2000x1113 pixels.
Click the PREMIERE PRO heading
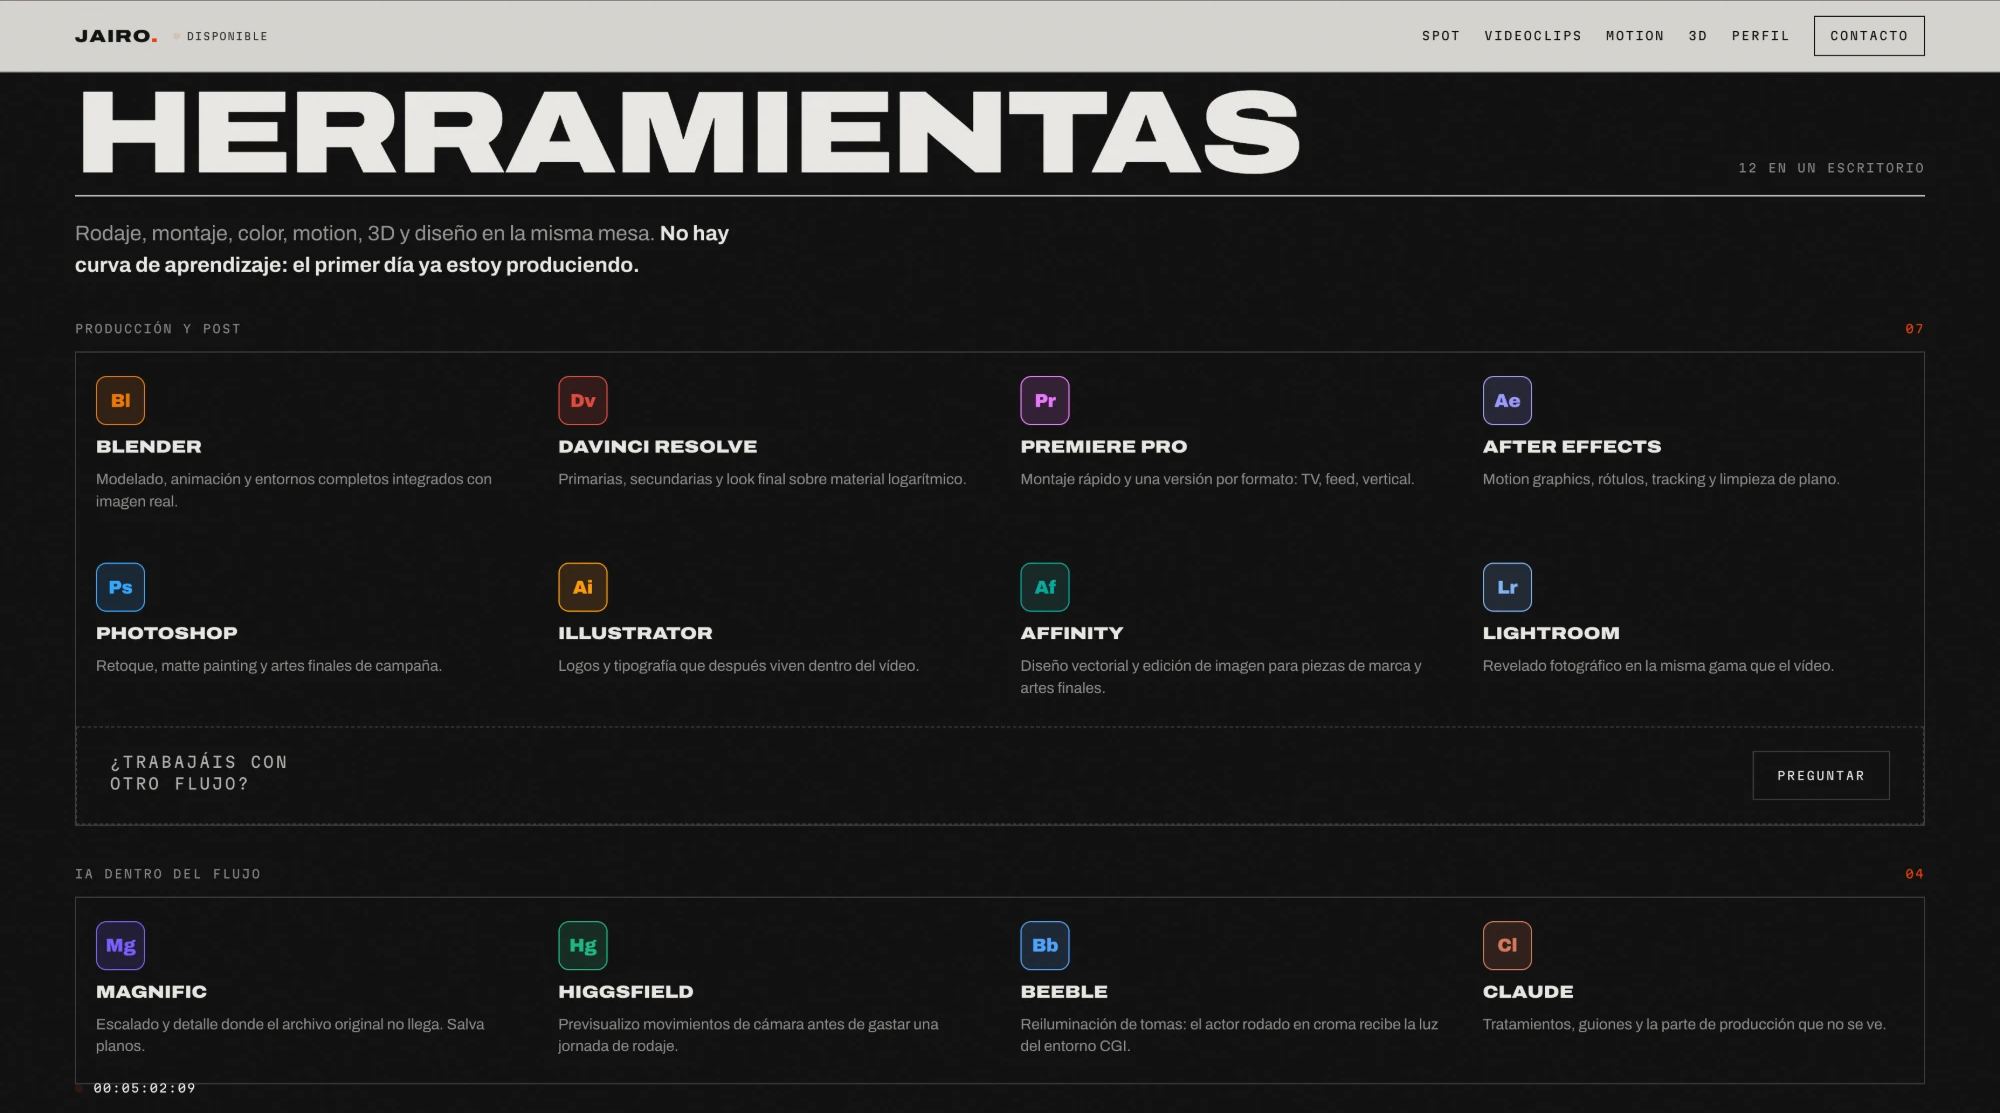1103,446
